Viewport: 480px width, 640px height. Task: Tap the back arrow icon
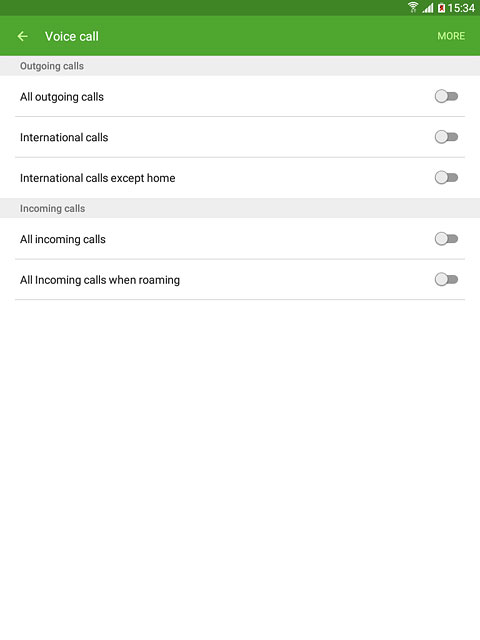(x=23, y=36)
